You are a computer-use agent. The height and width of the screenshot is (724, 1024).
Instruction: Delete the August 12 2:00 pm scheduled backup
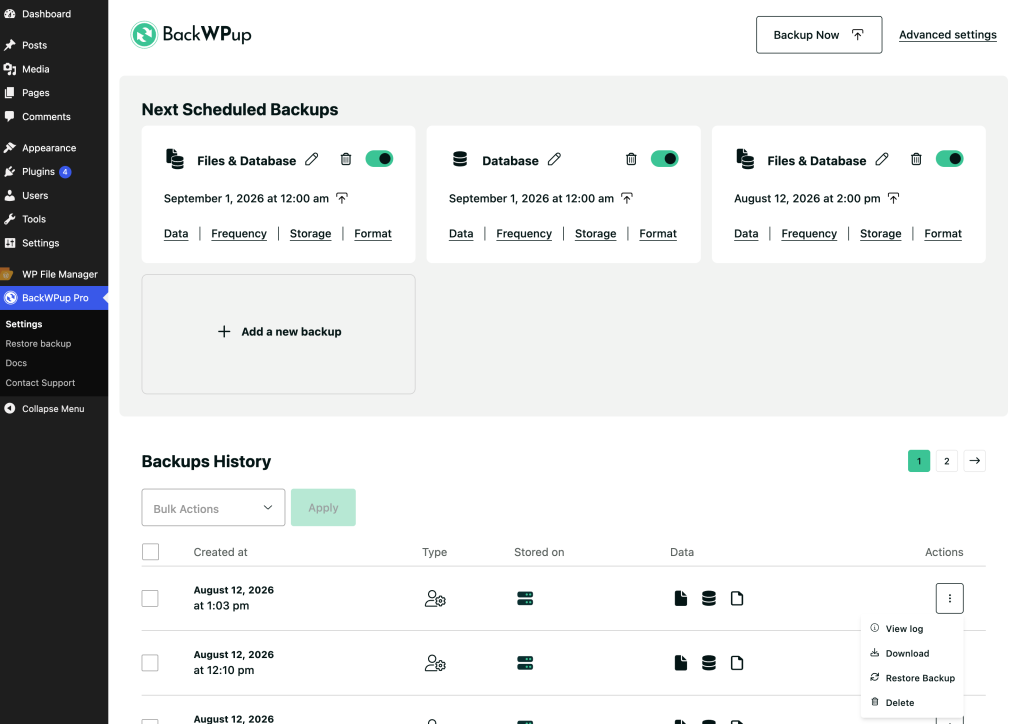[916, 159]
